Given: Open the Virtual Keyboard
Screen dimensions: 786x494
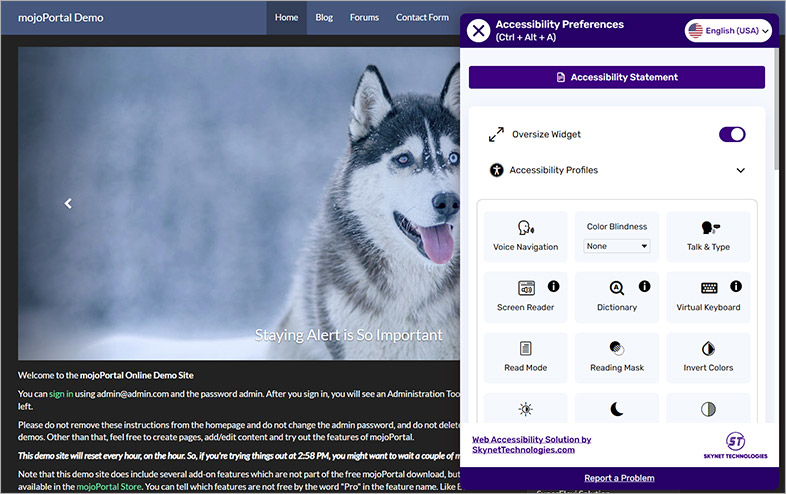Looking at the screenshot, I should (708, 297).
